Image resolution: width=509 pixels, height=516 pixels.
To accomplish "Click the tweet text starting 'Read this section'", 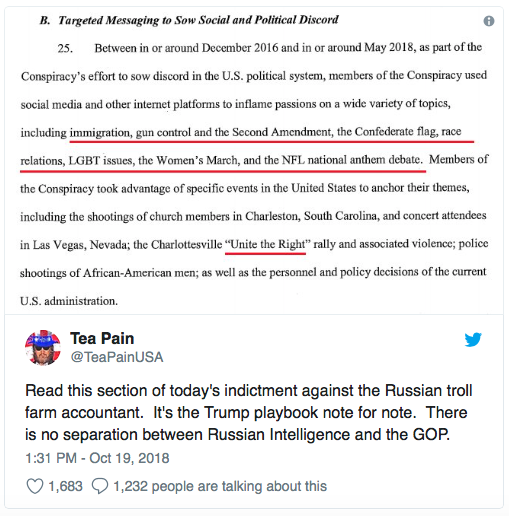I will [249, 413].
